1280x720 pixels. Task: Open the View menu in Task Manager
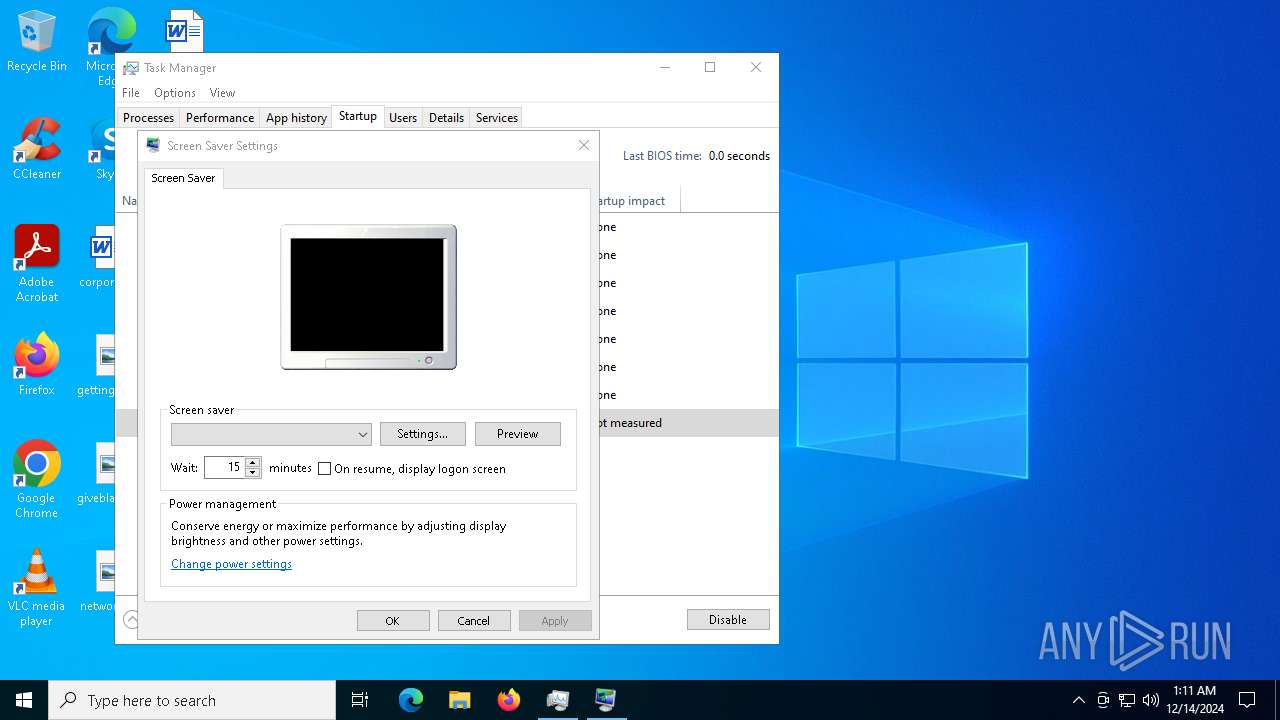(222, 93)
